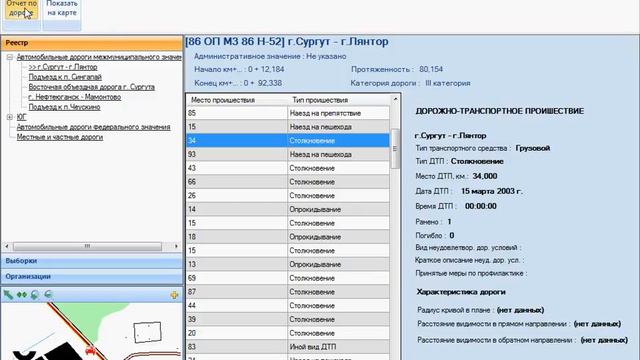Image resolution: width=640 pixels, height=360 pixels.
Task: Click the 'Дата ДТП: 15 марта 2003 г.' field
Action: coord(469,191)
